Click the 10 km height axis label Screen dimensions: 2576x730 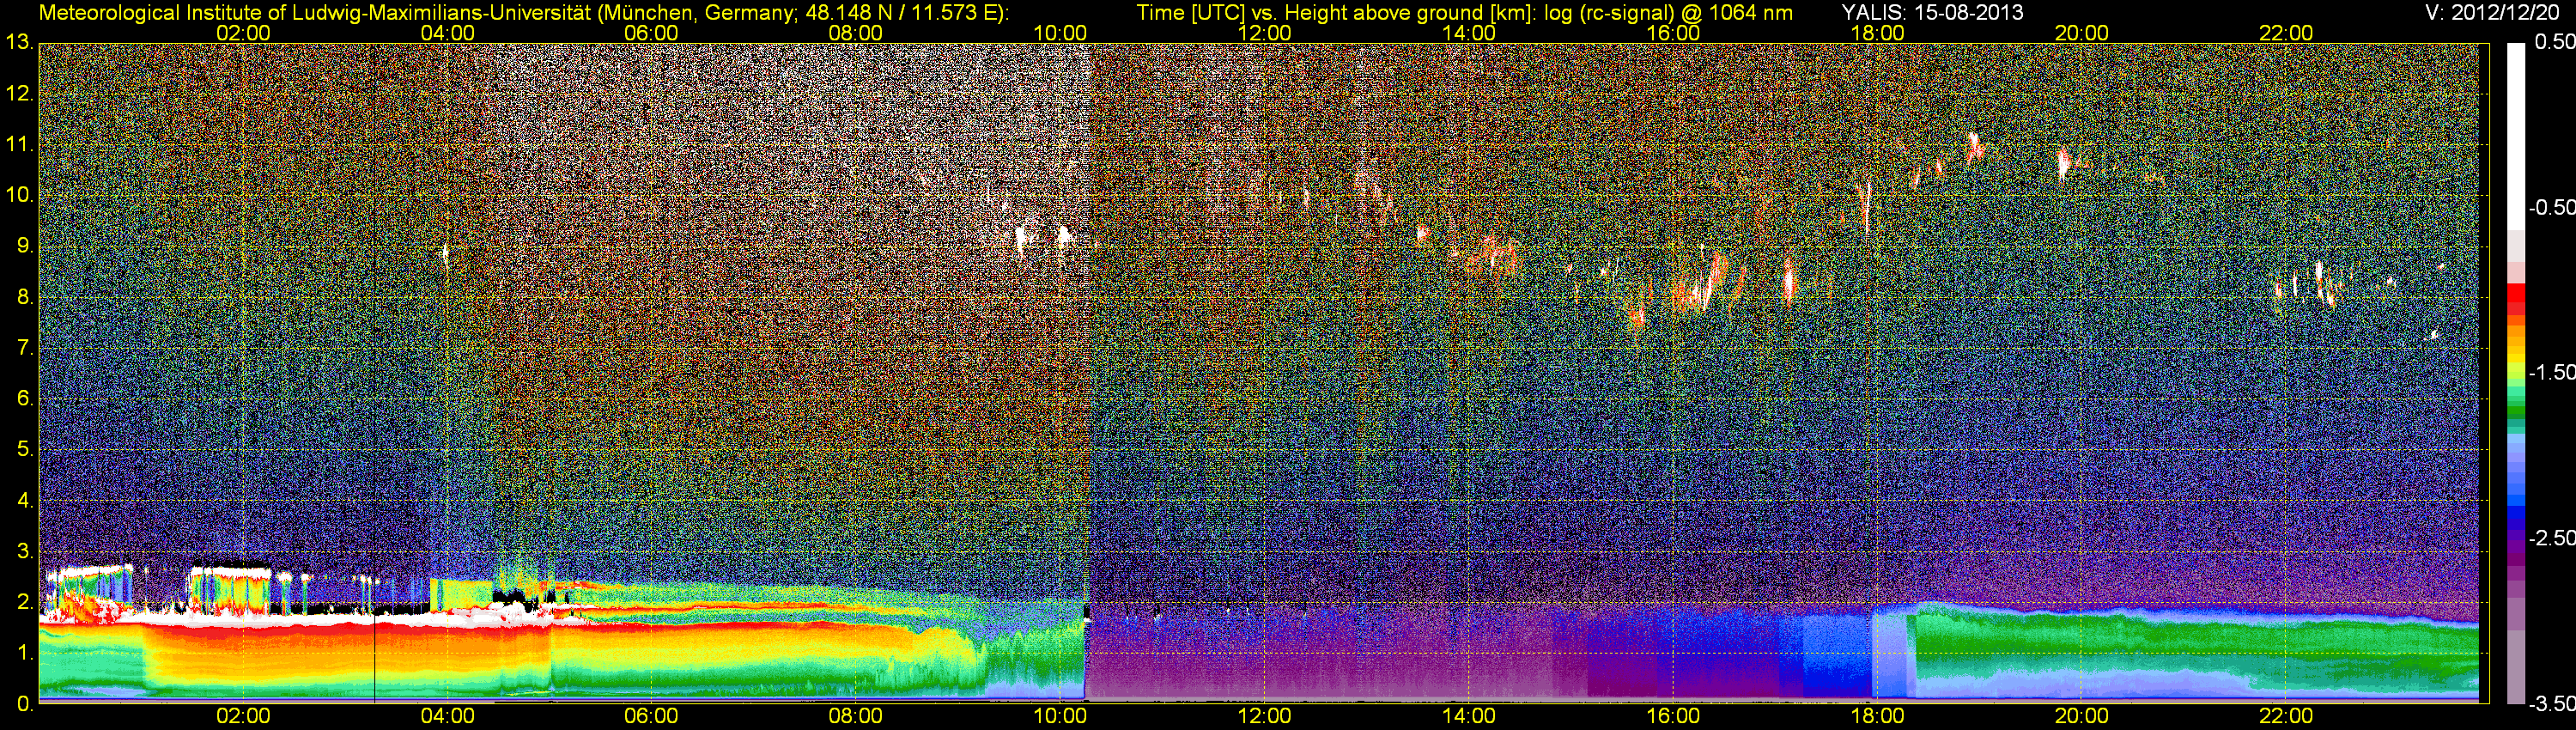(18, 195)
